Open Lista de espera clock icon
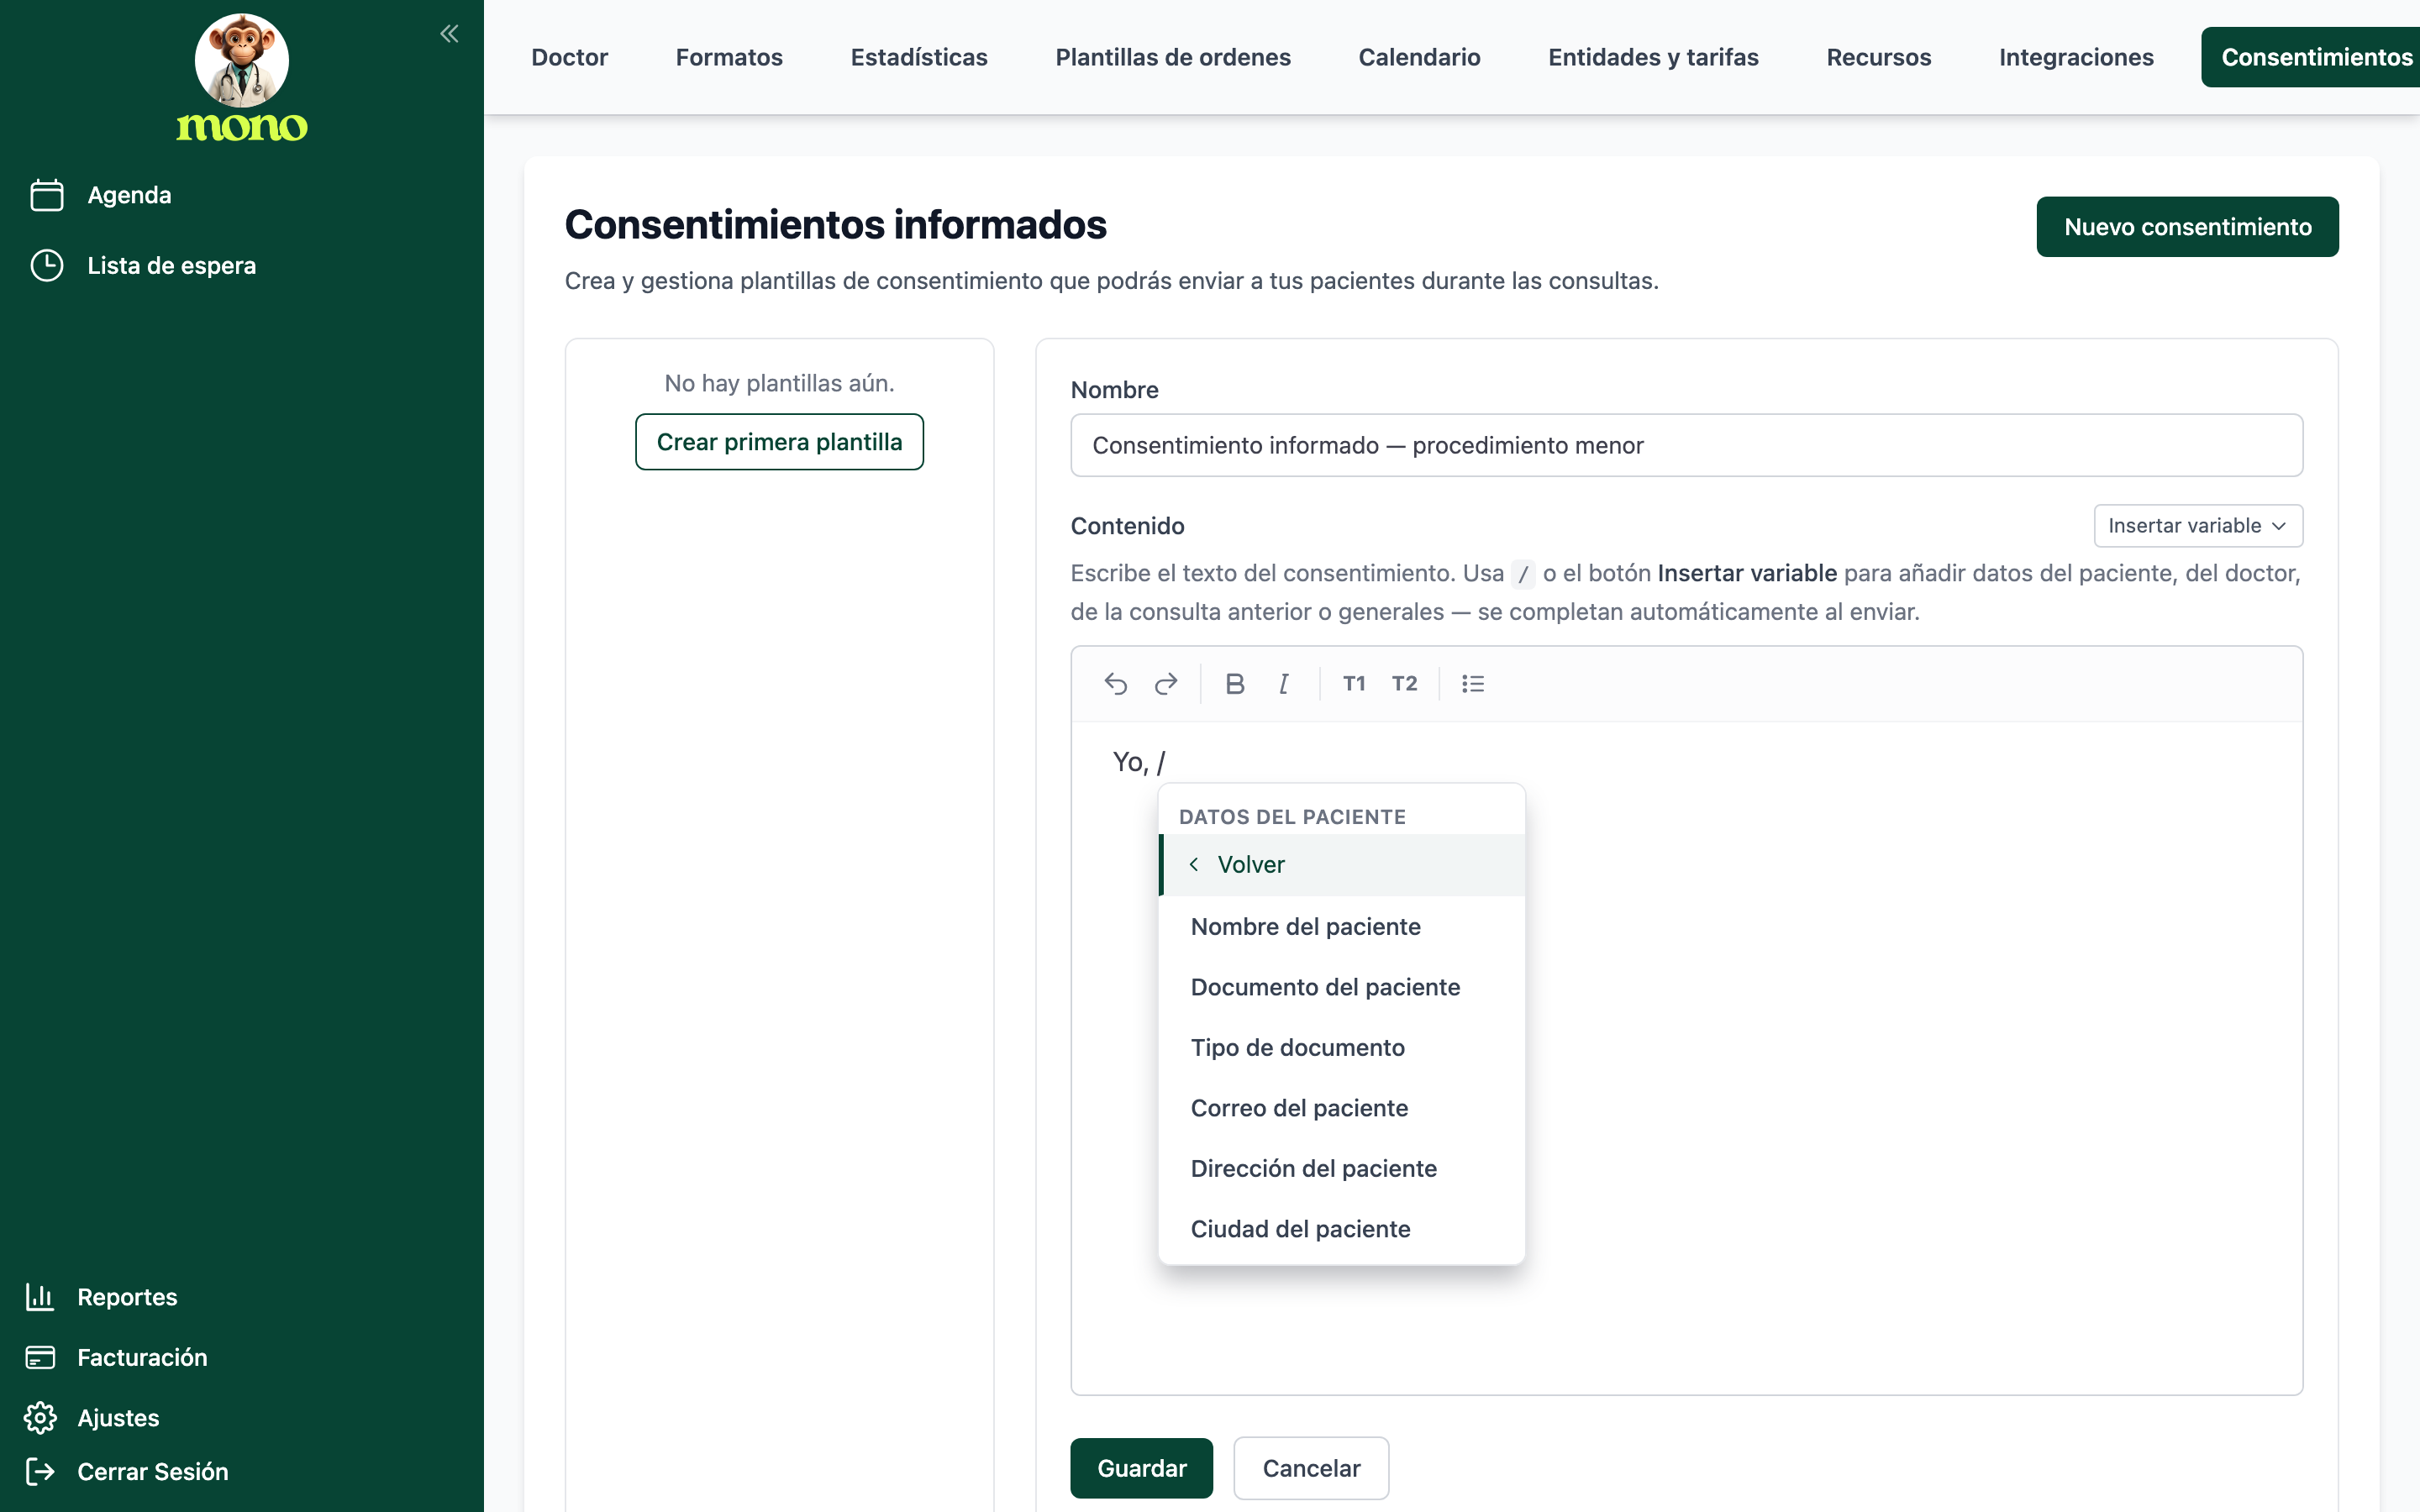This screenshot has height=1512, width=2420. [x=47, y=266]
